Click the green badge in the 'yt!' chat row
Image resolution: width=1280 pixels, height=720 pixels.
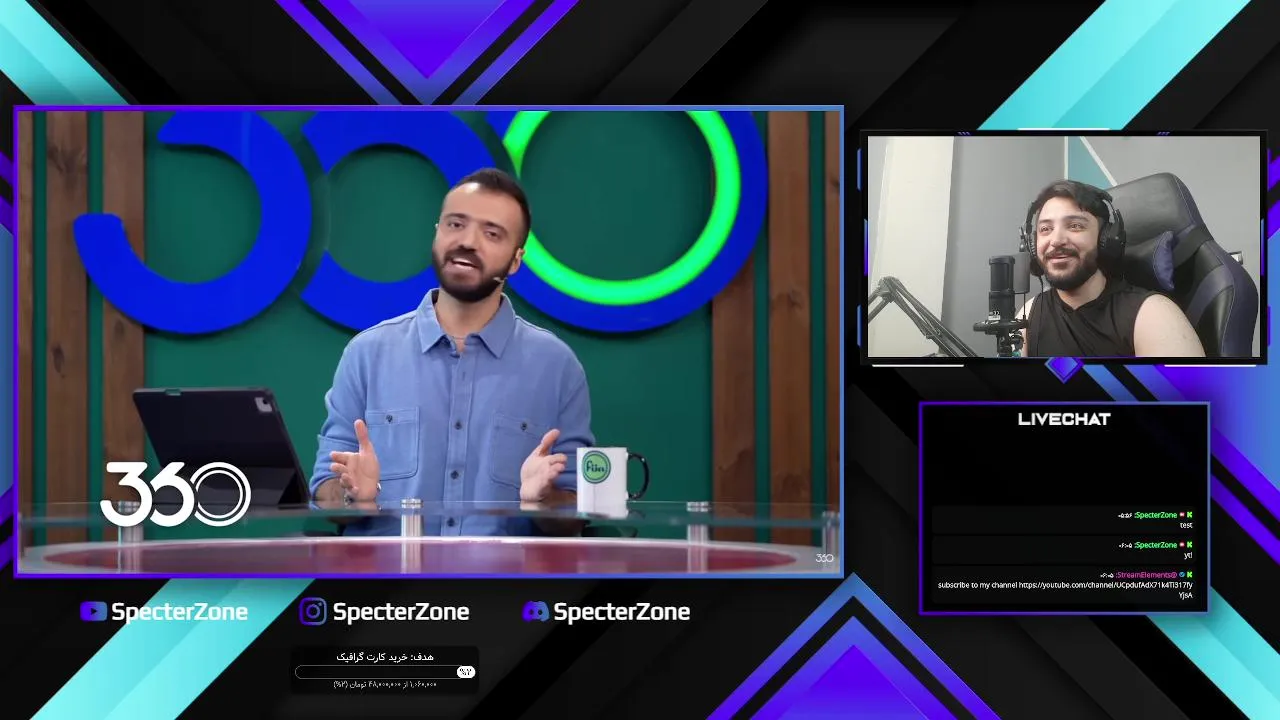(x=1189, y=545)
